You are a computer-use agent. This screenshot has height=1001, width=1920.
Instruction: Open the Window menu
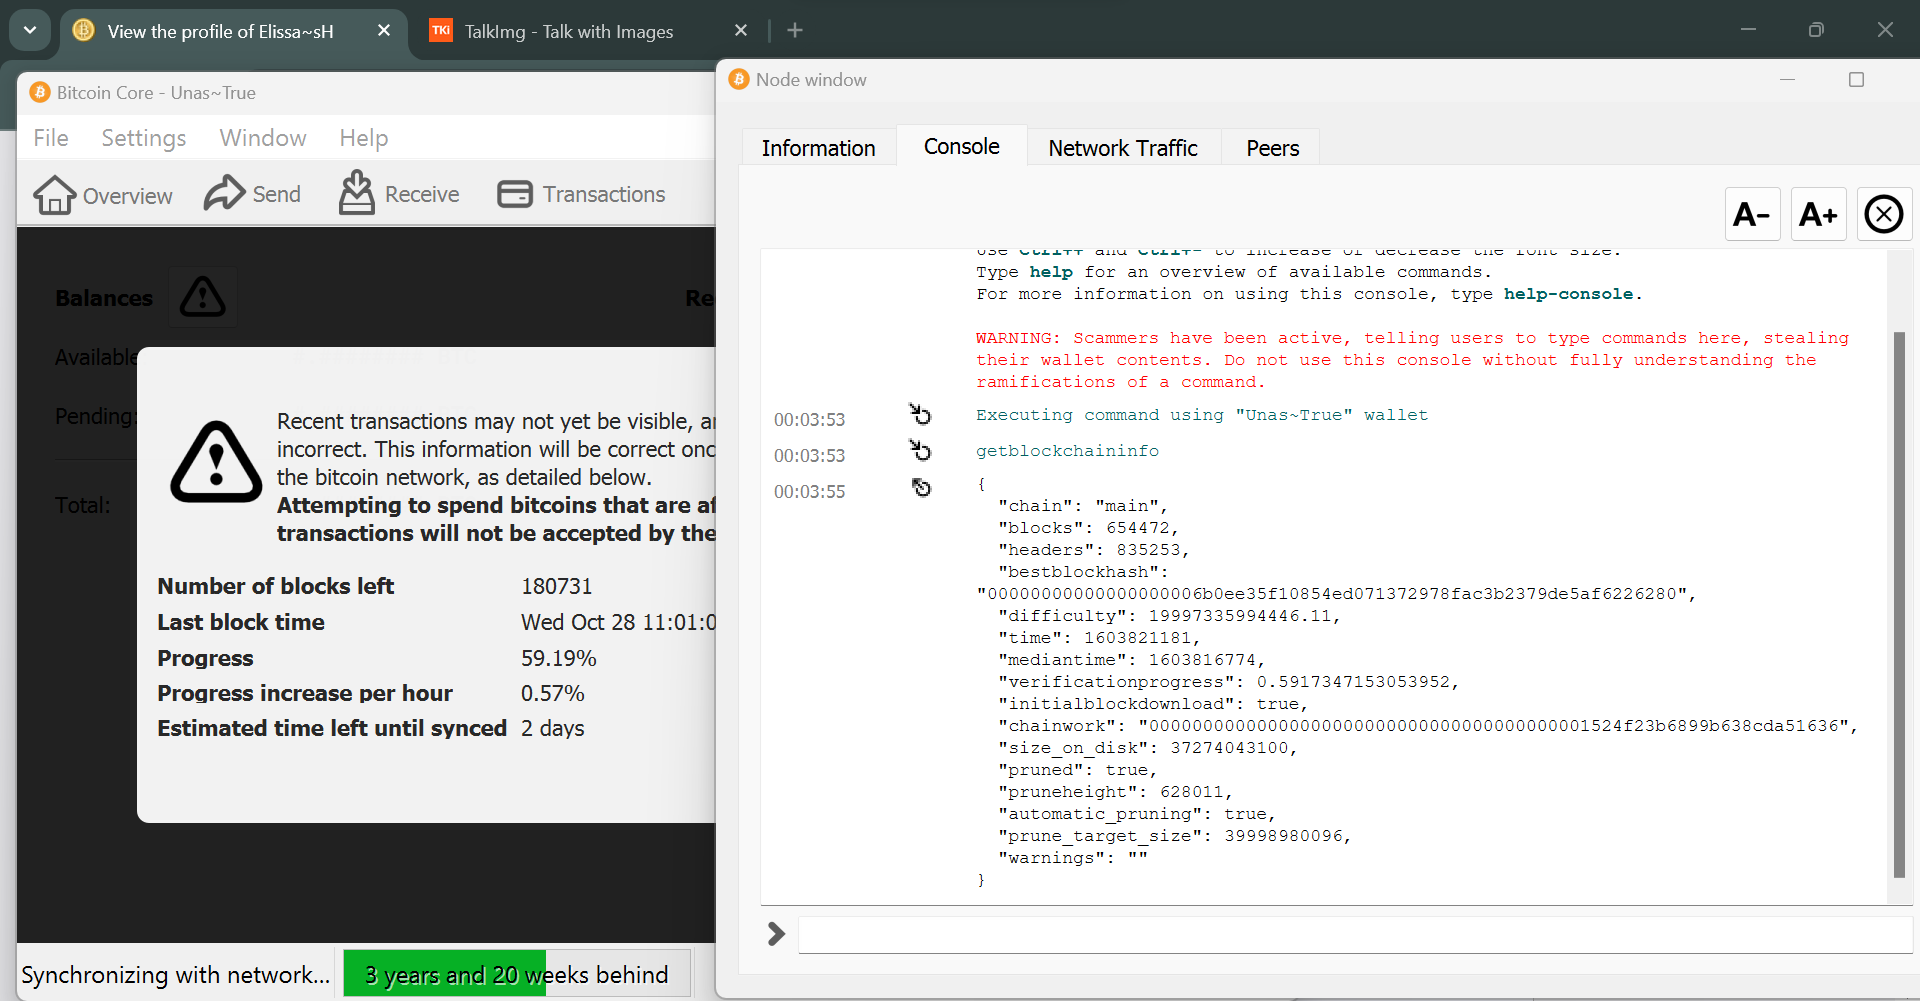263,138
